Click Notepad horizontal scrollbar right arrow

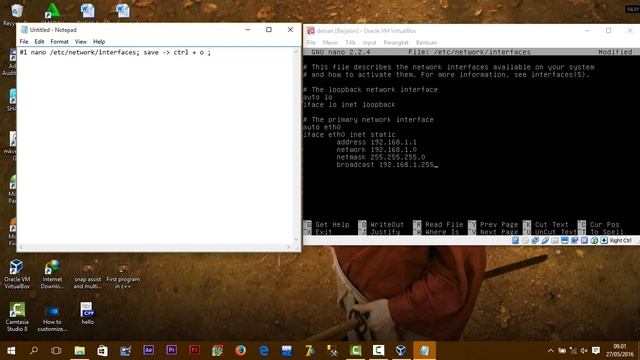pyautogui.click(x=288, y=247)
